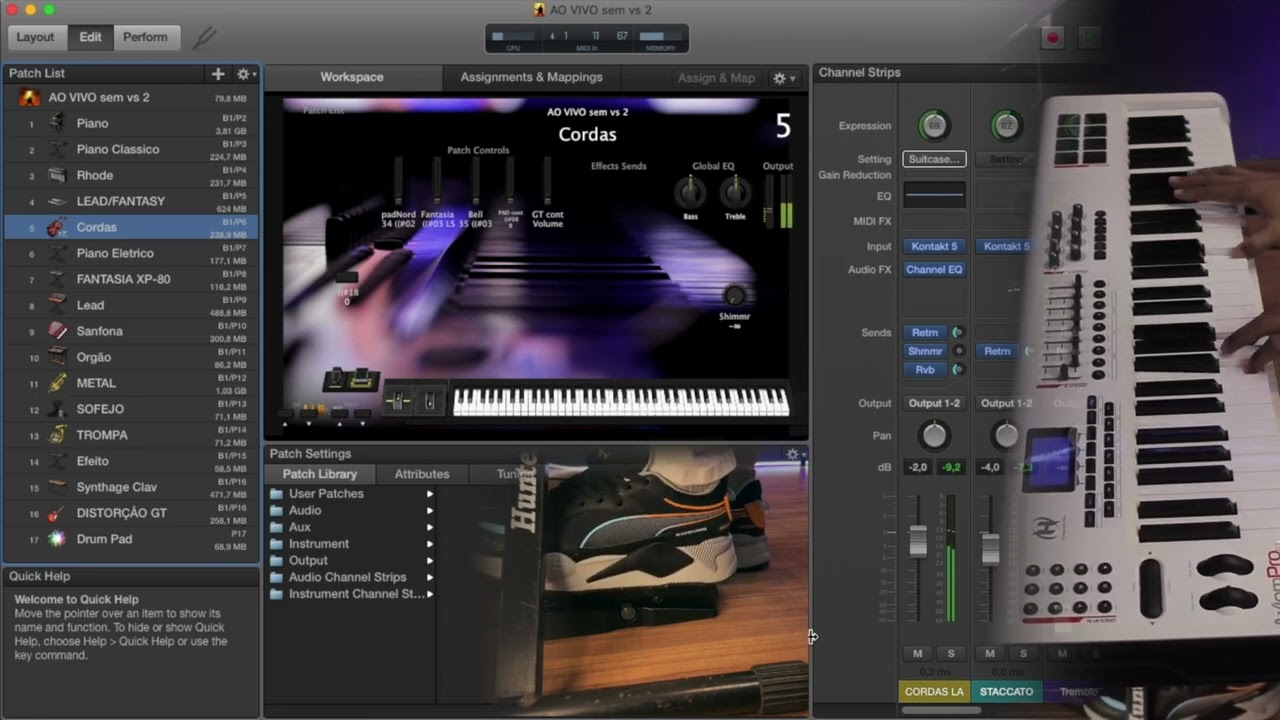Open the Patch List gear action menu
The image size is (1280, 720).
coord(245,74)
